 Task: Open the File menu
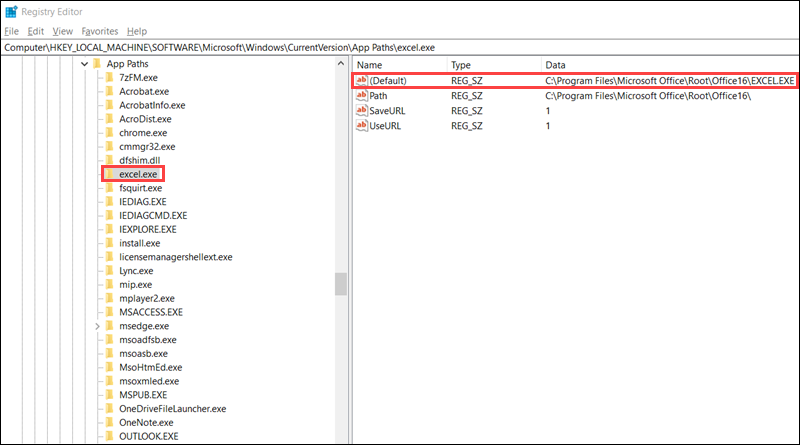pos(12,31)
